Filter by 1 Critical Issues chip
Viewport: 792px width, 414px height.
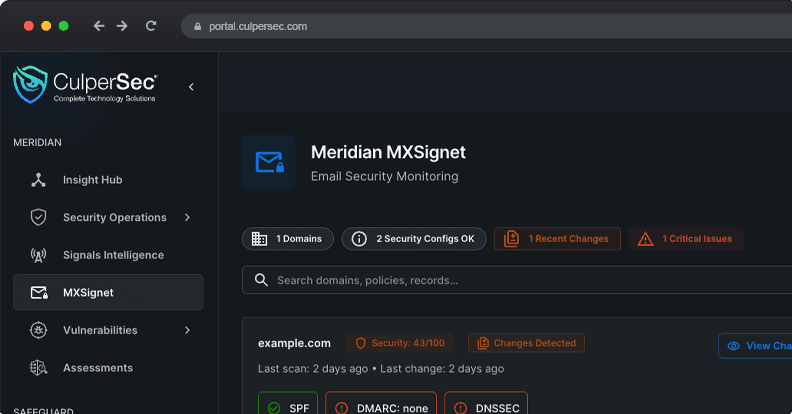click(686, 239)
